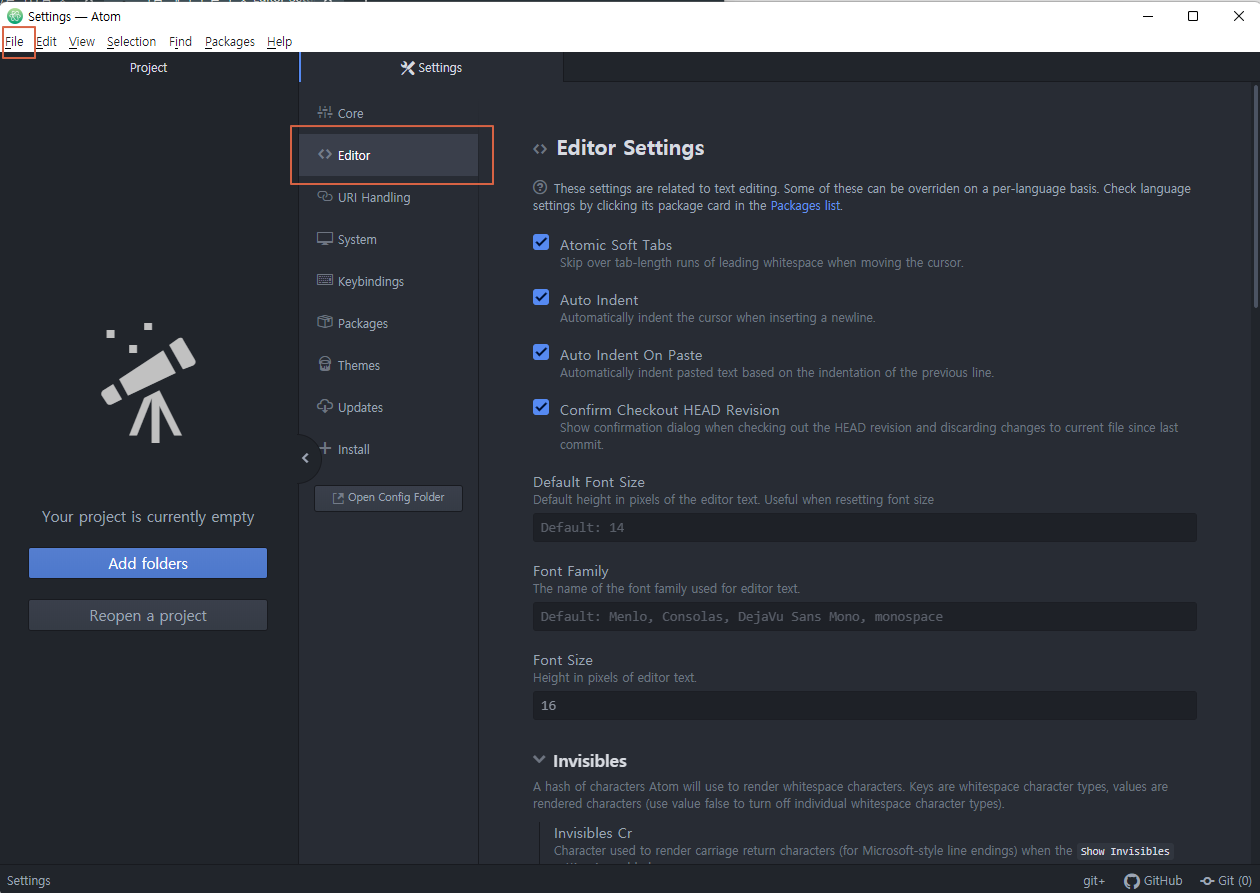Click Settings path in status bar

[x=29, y=881]
